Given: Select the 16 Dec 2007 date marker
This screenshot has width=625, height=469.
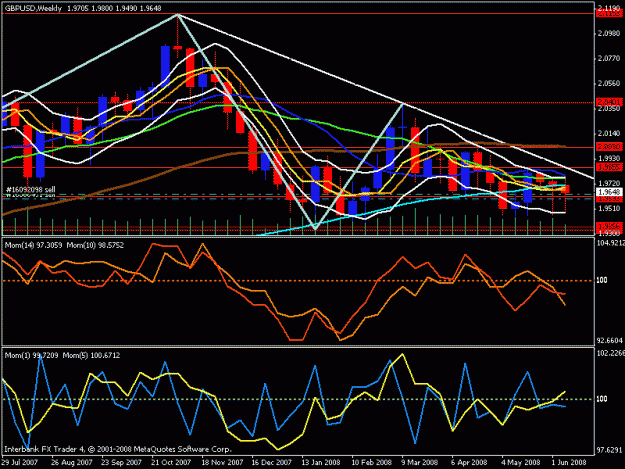Looking at the screenshot, I should [x=272, y=463].
